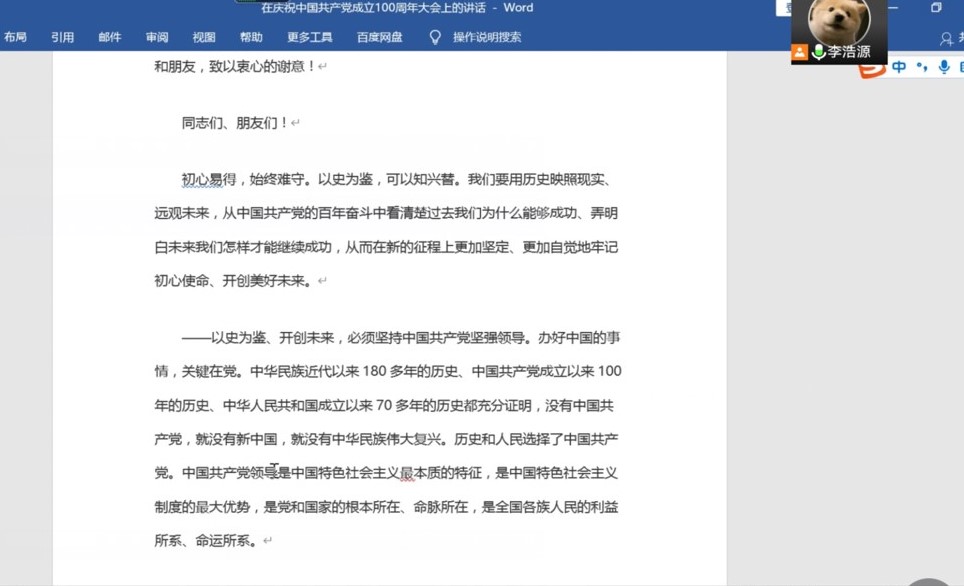964x586 pixels.
Task: Toggle the 中 Chinese input mode
Action: tap(899, 67)
